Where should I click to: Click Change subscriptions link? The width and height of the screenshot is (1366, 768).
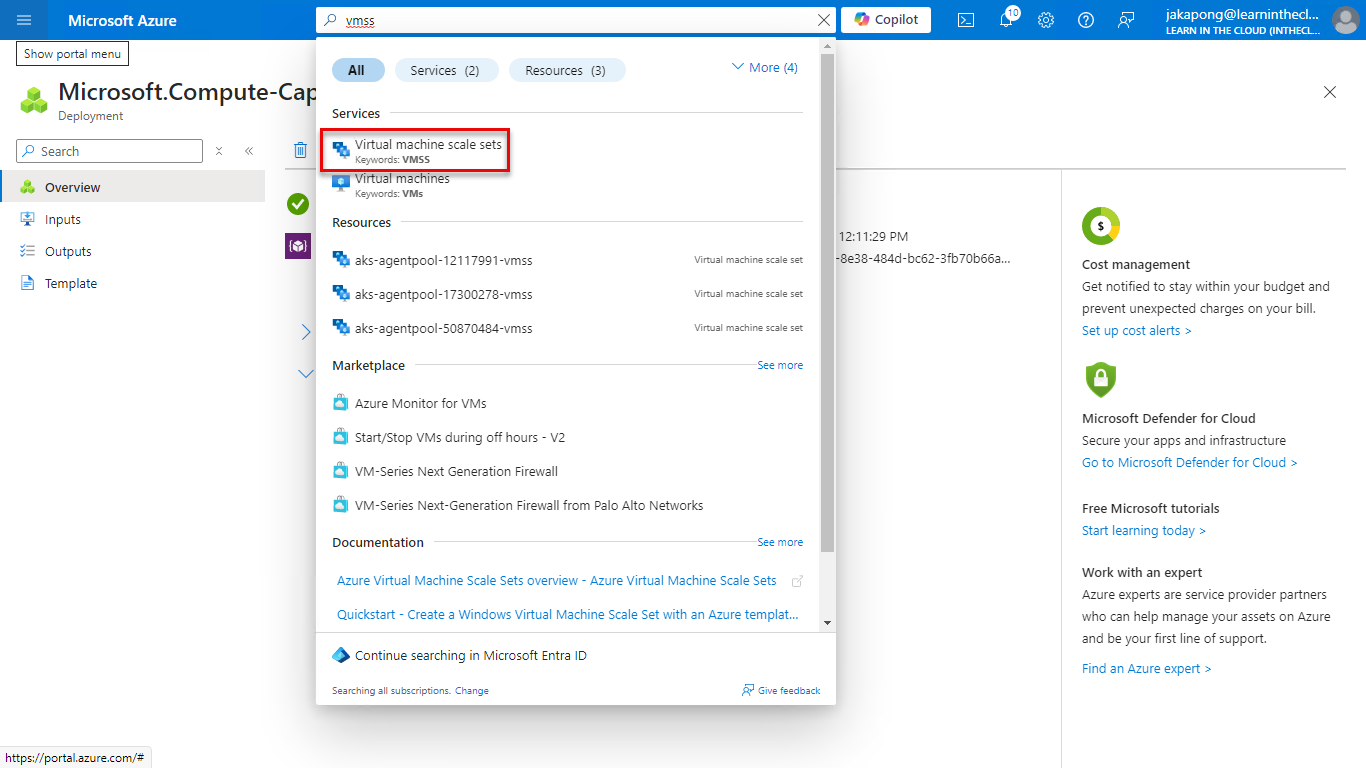pos(472,691)
